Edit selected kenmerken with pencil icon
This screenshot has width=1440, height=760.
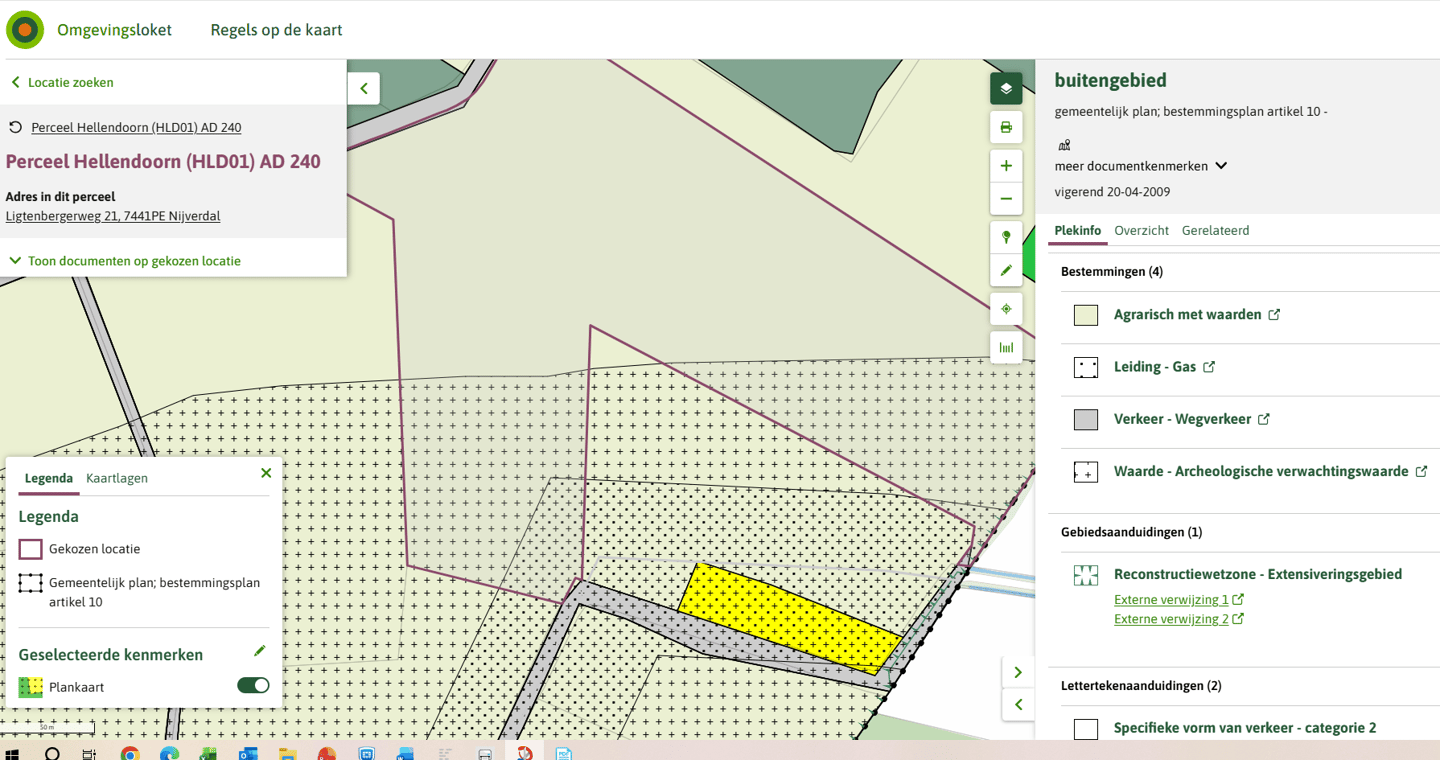[260, 651]
